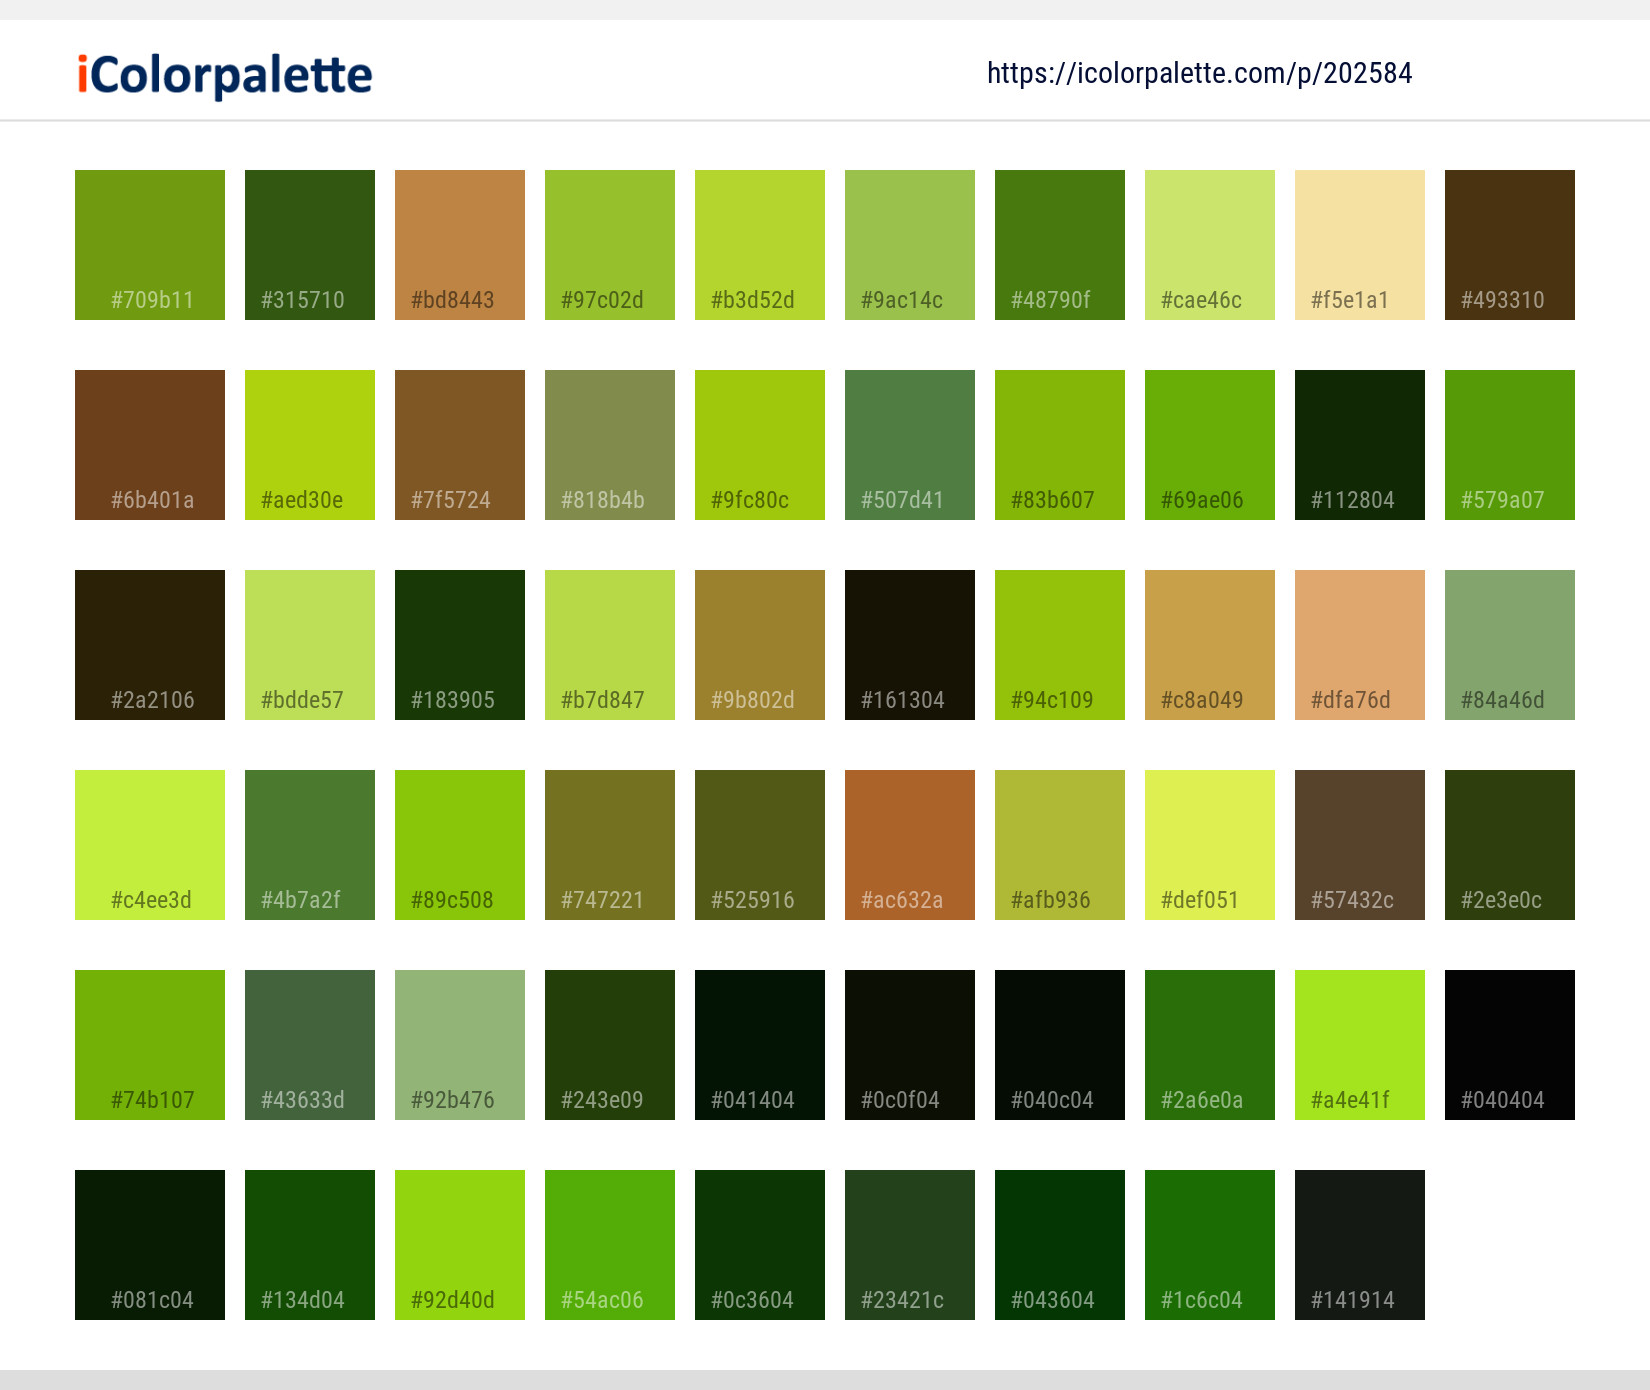
Task: Click the #bdde57 swatch
Action: click(x=310, y=645)
